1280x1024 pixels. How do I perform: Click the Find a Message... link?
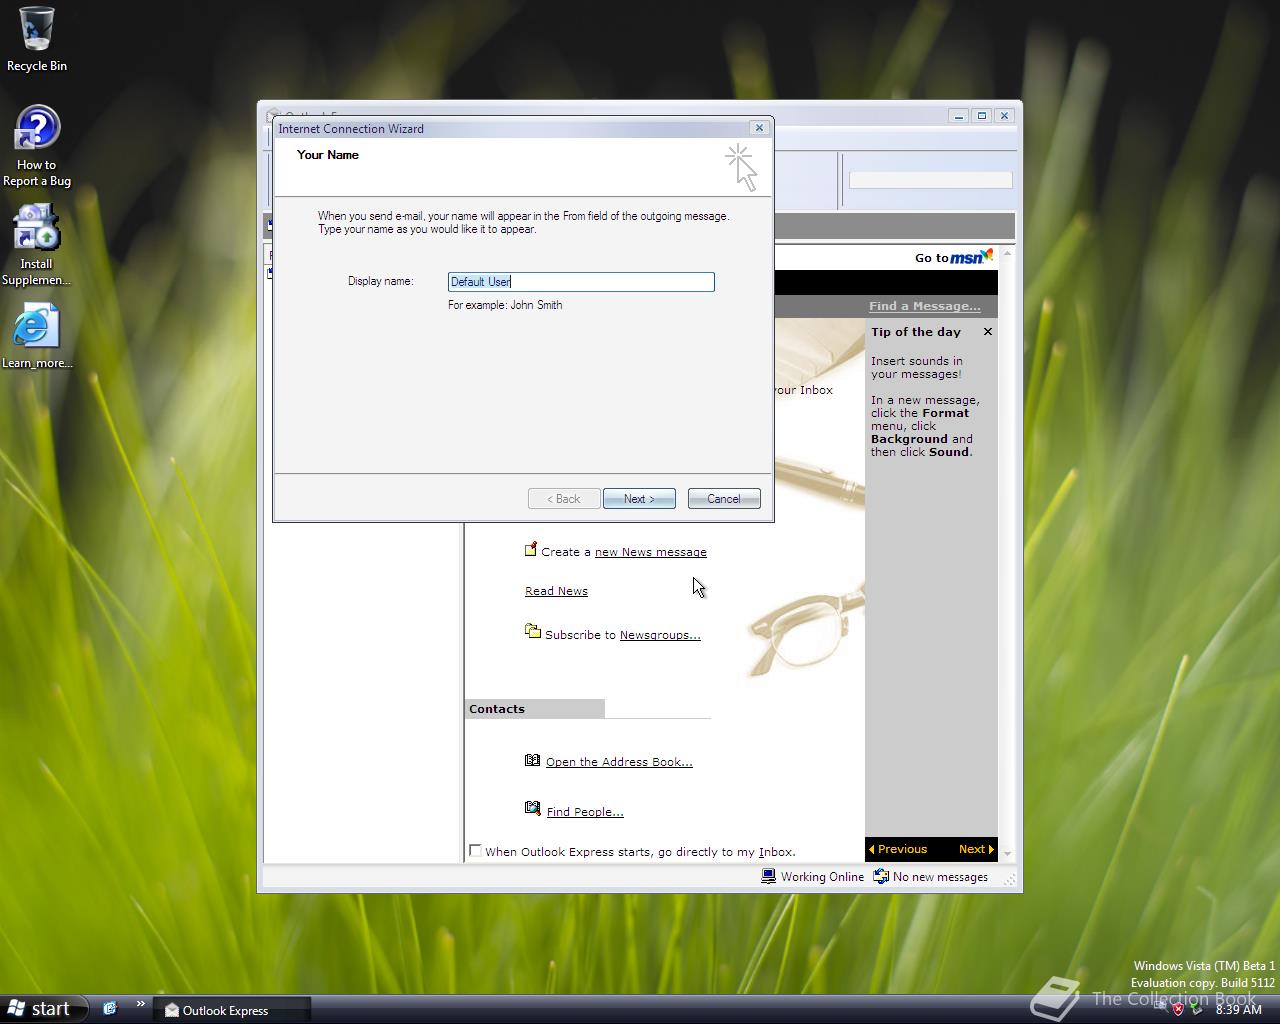point(925,306)
